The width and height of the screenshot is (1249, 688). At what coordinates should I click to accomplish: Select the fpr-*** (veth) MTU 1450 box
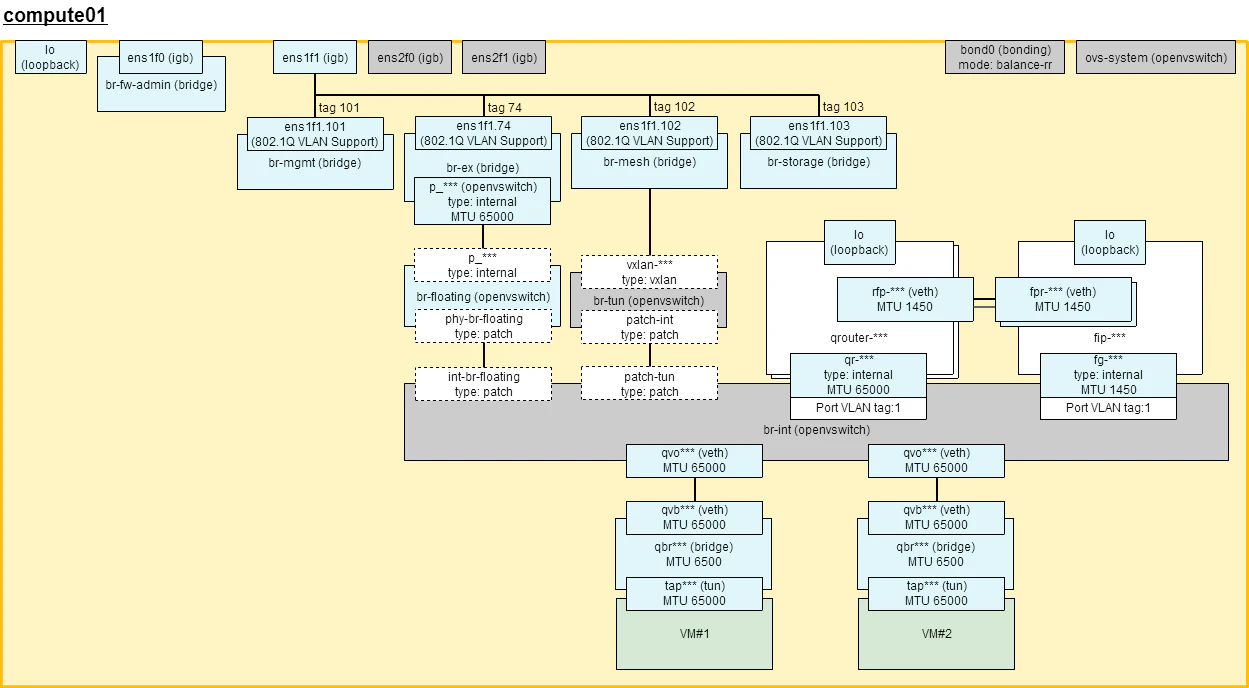tap(1063, 299)
